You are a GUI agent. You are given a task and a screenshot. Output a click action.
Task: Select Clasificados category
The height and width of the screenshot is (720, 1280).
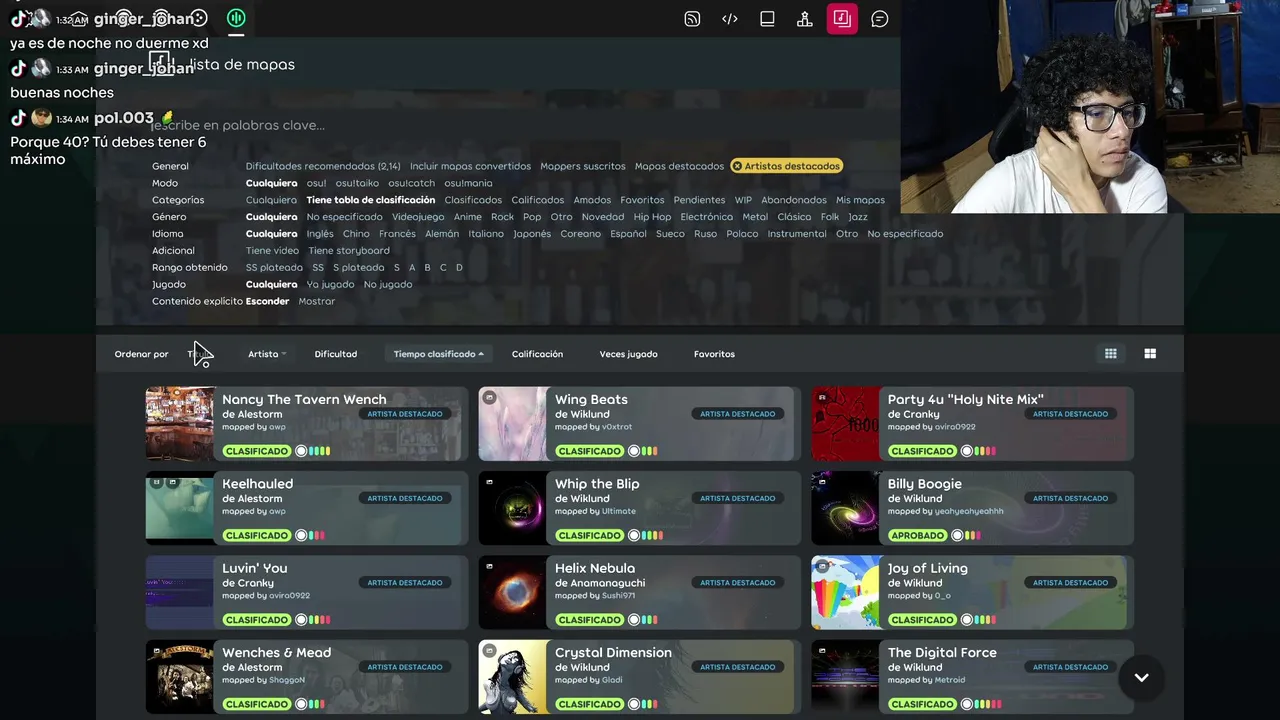pos(473,200)
